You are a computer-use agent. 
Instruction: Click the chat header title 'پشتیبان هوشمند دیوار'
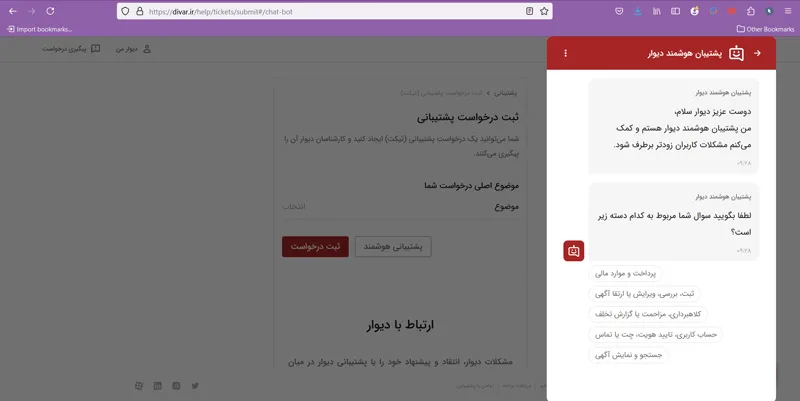coord(685,53)
